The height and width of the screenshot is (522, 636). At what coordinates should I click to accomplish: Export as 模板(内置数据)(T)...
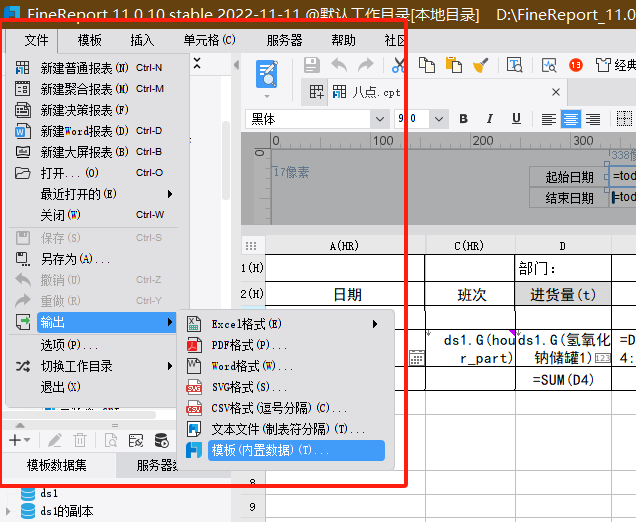296,450
